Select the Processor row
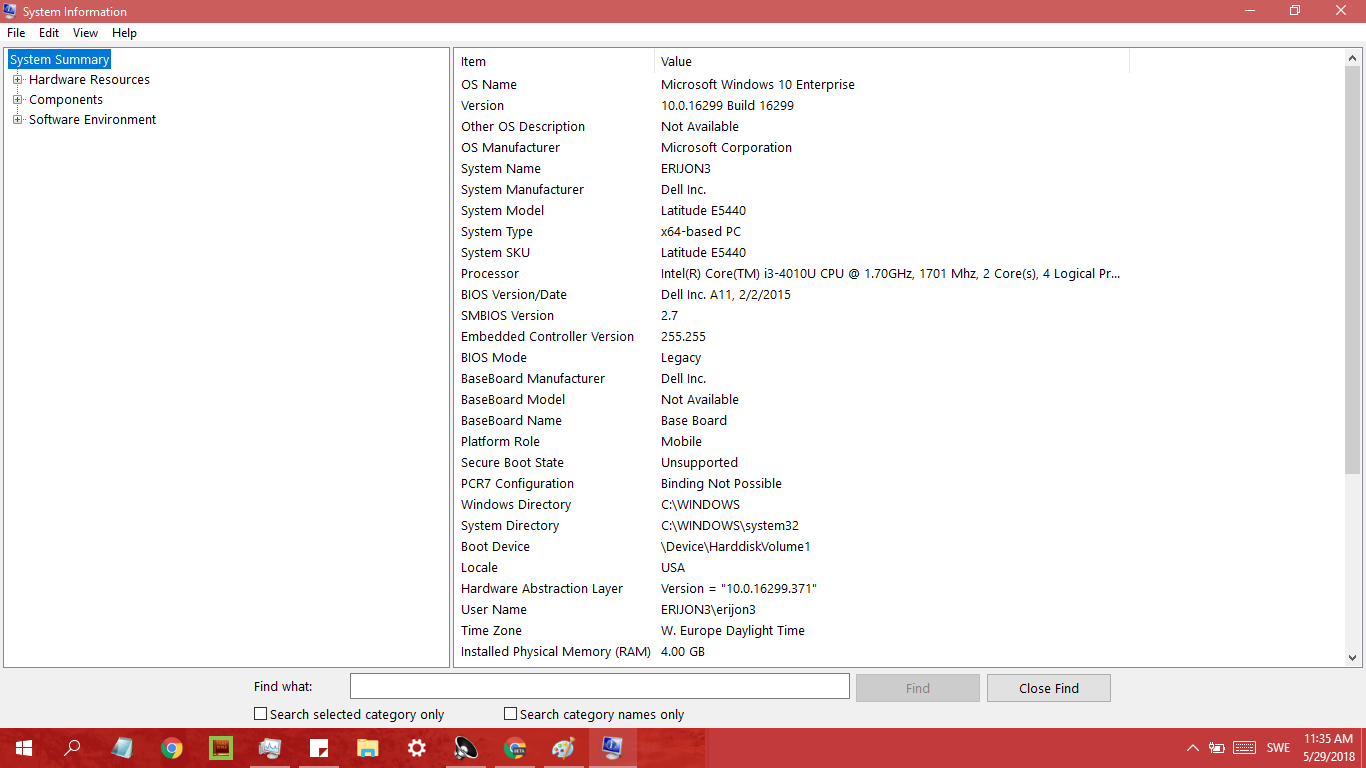 coord(792,274)
